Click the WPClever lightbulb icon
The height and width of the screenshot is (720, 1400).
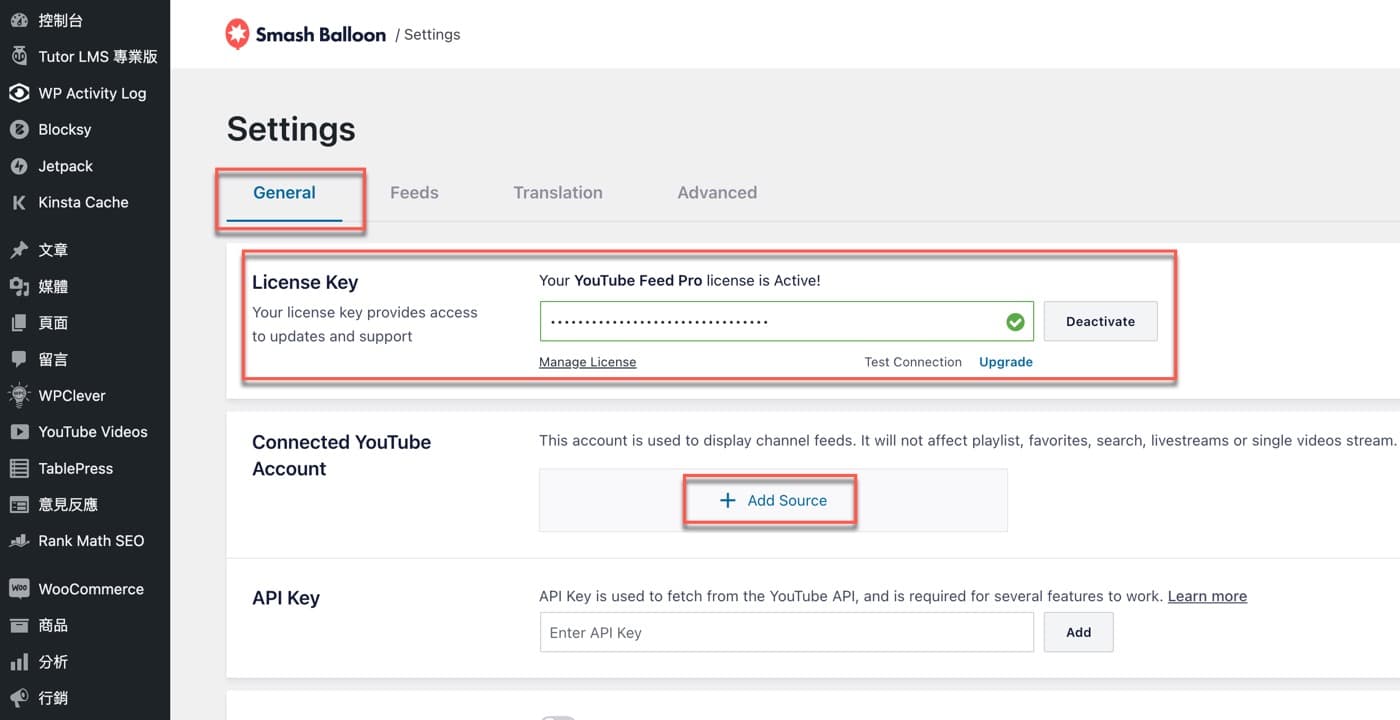19,395
